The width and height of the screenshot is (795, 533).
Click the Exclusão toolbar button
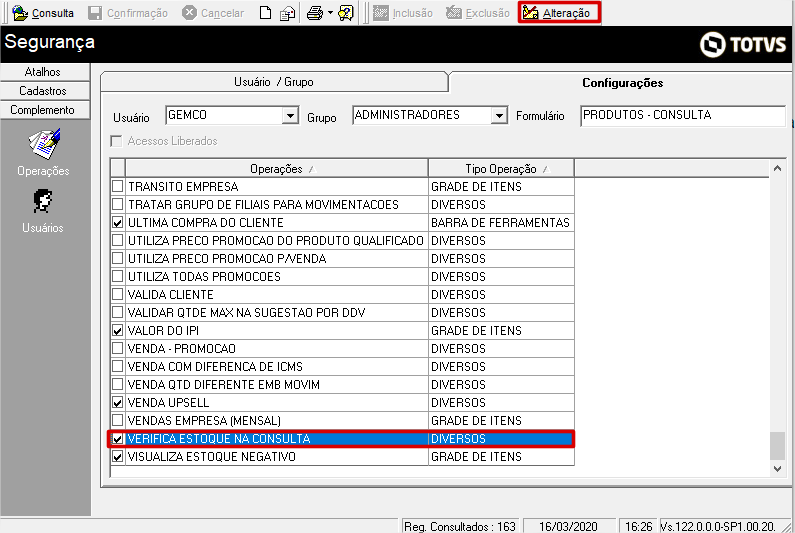pos(478,13)
